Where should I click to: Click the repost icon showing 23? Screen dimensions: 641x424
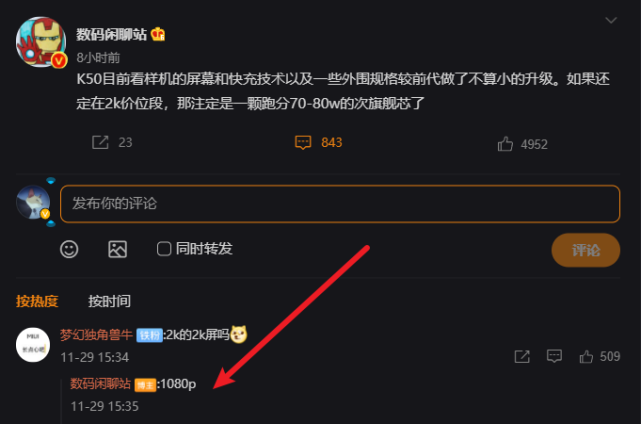pos(100,142)
